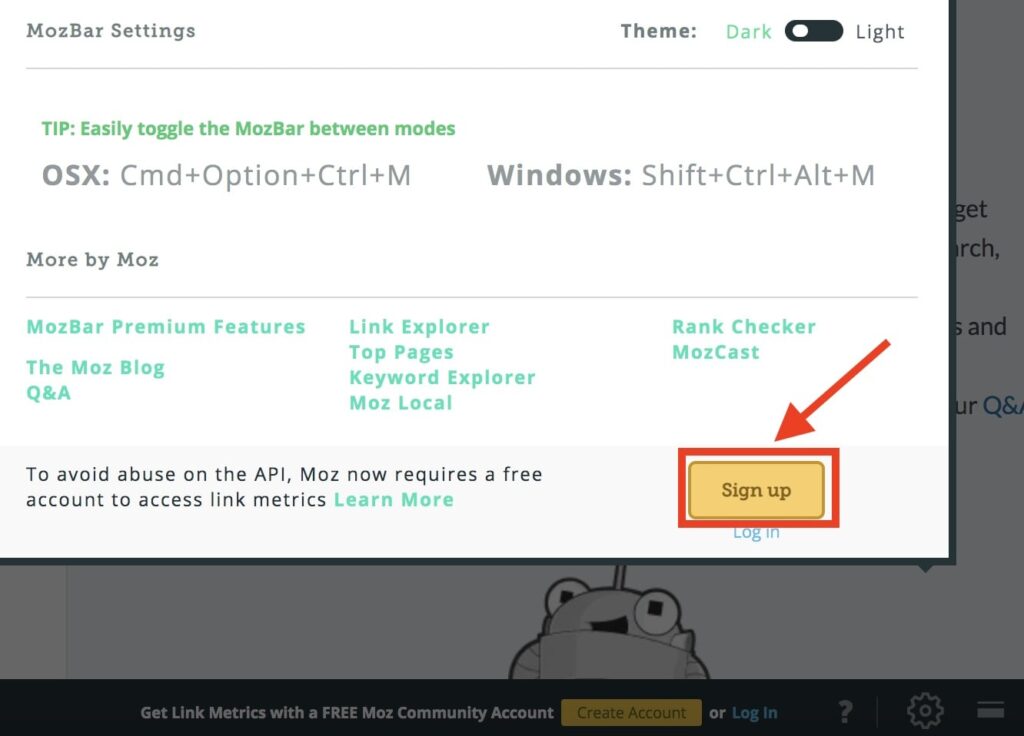Image resolution: width=1024 pixels, height=736 pixels.
Task: Select the Moz Local link
Action: click(401, 403)
